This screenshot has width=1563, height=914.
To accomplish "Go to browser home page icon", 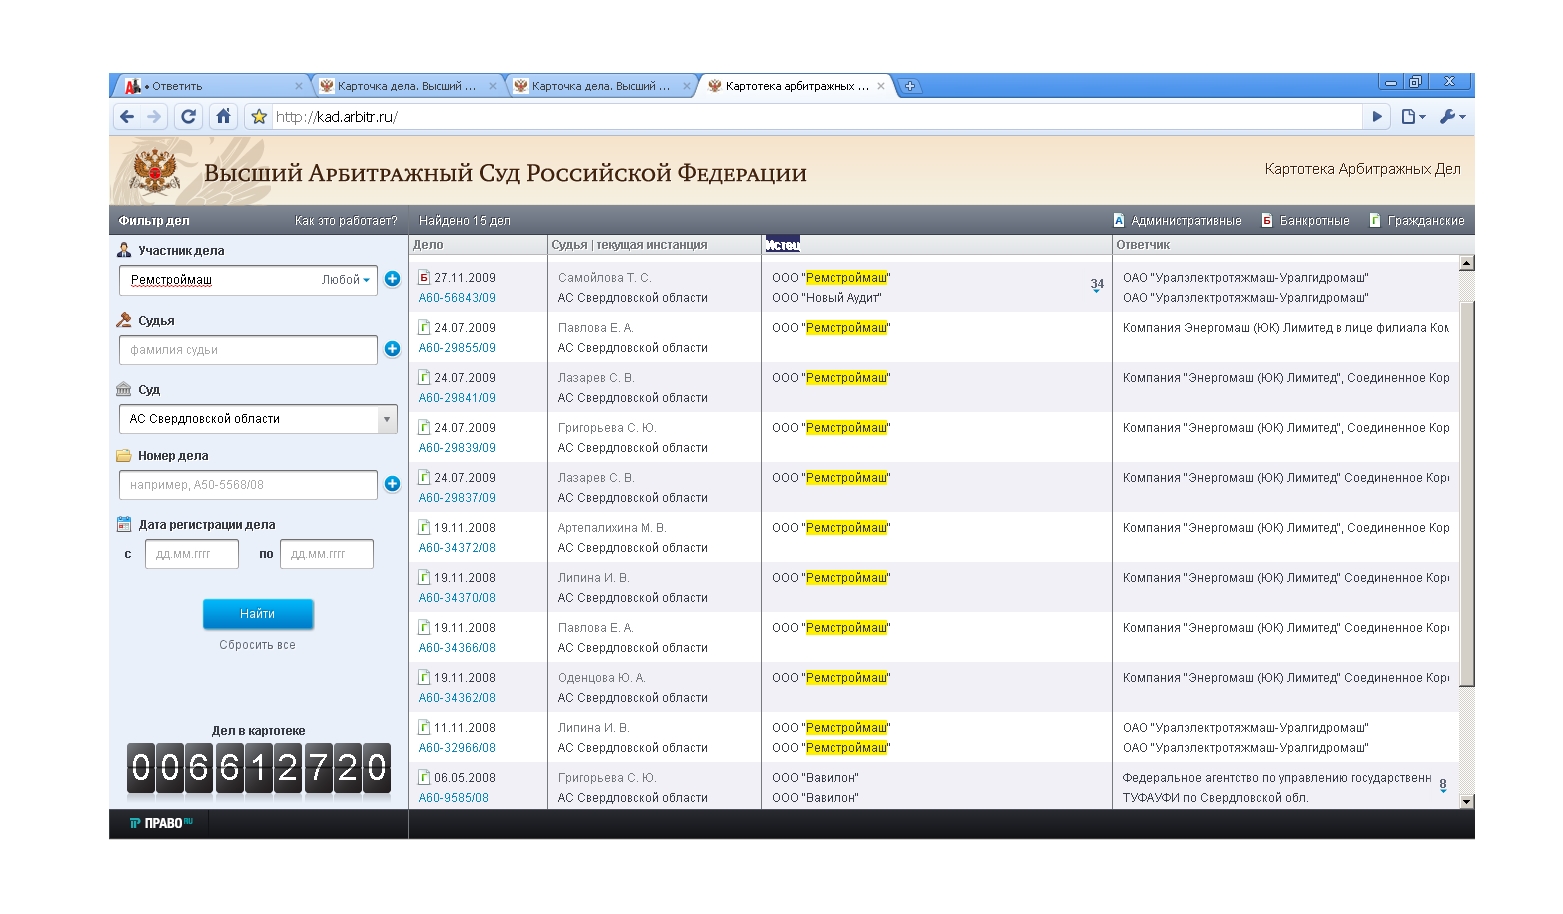I will tap(223, 117).
